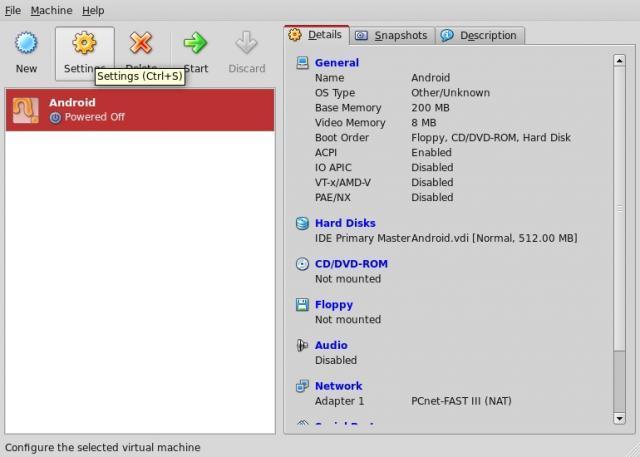640x457 pixels.
Task: Open the Machine menu
Action: pos(51,11)
